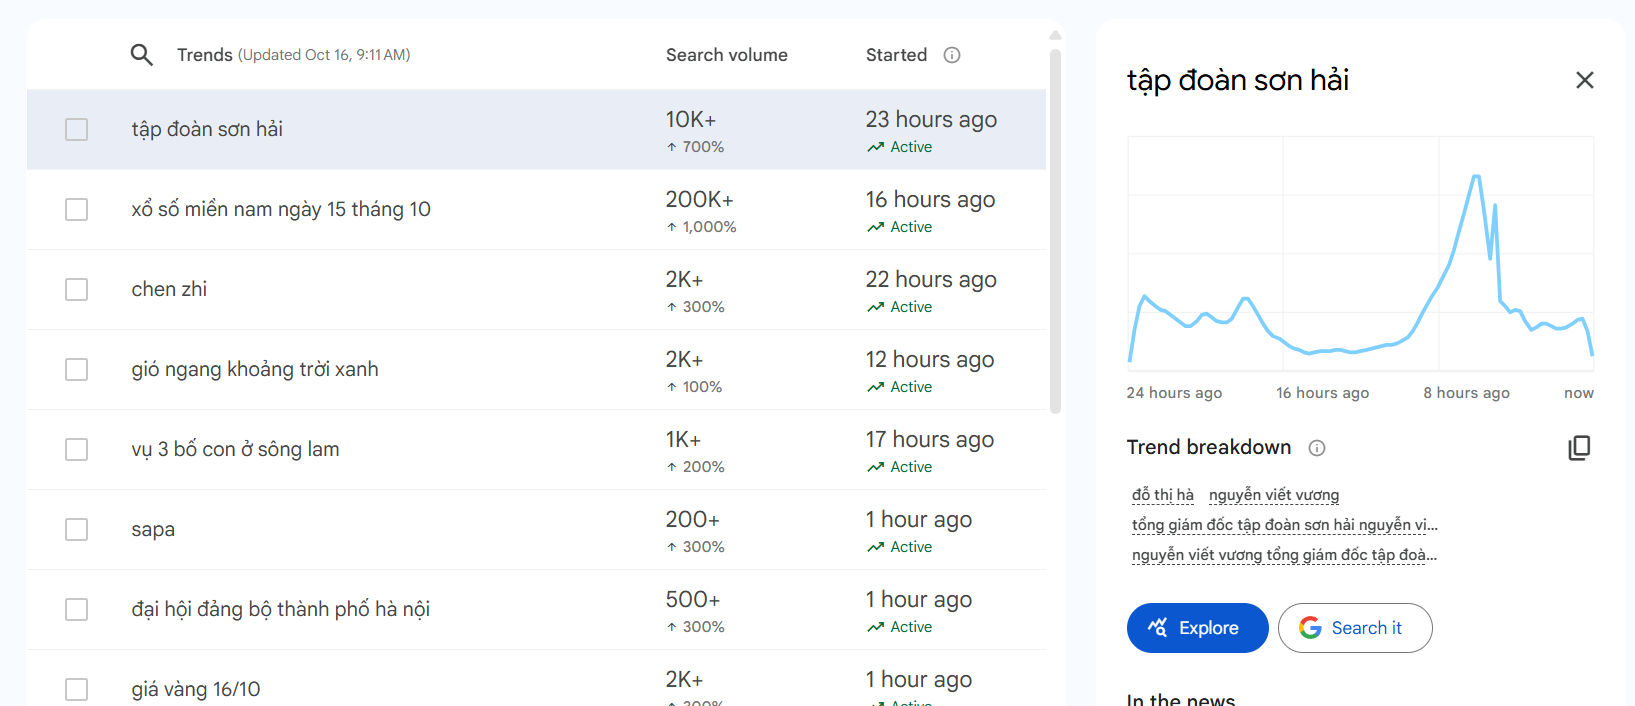Click the scroll-up arrow above the list scrollbar

1055,36
